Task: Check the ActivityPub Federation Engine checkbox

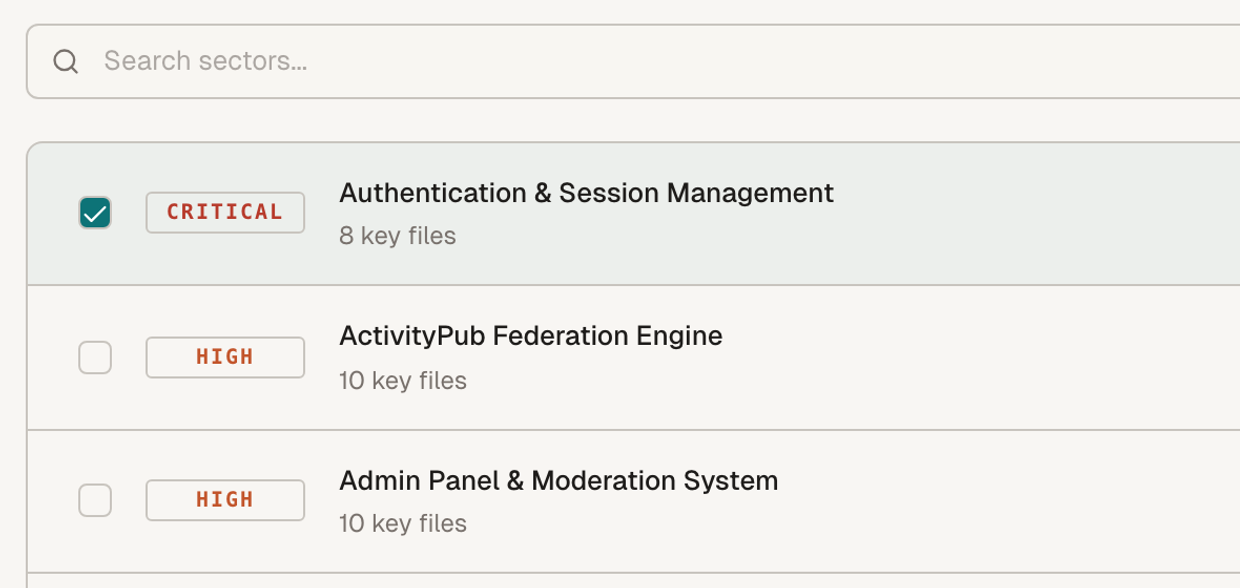Action: (95, 357)
